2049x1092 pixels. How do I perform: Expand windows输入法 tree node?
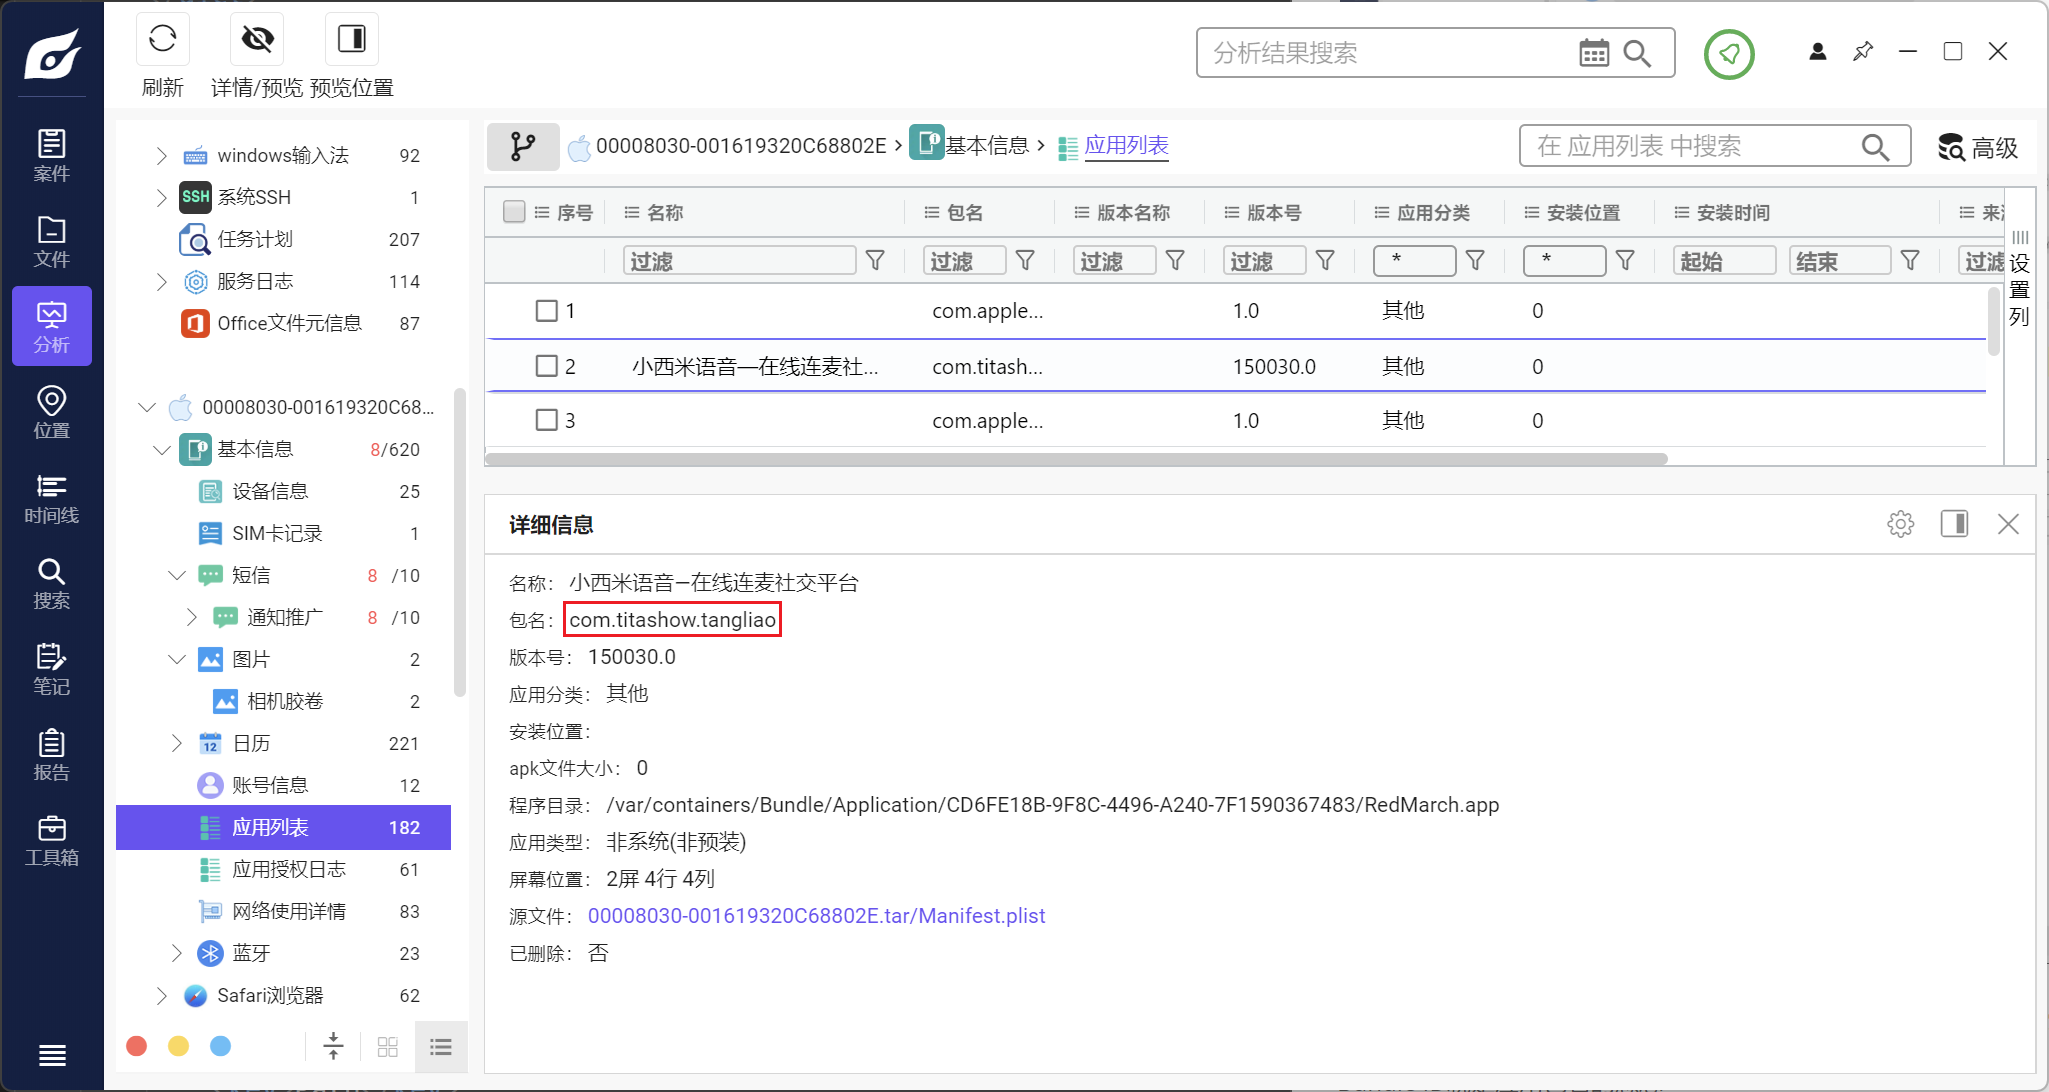click(x=162, y=155)
